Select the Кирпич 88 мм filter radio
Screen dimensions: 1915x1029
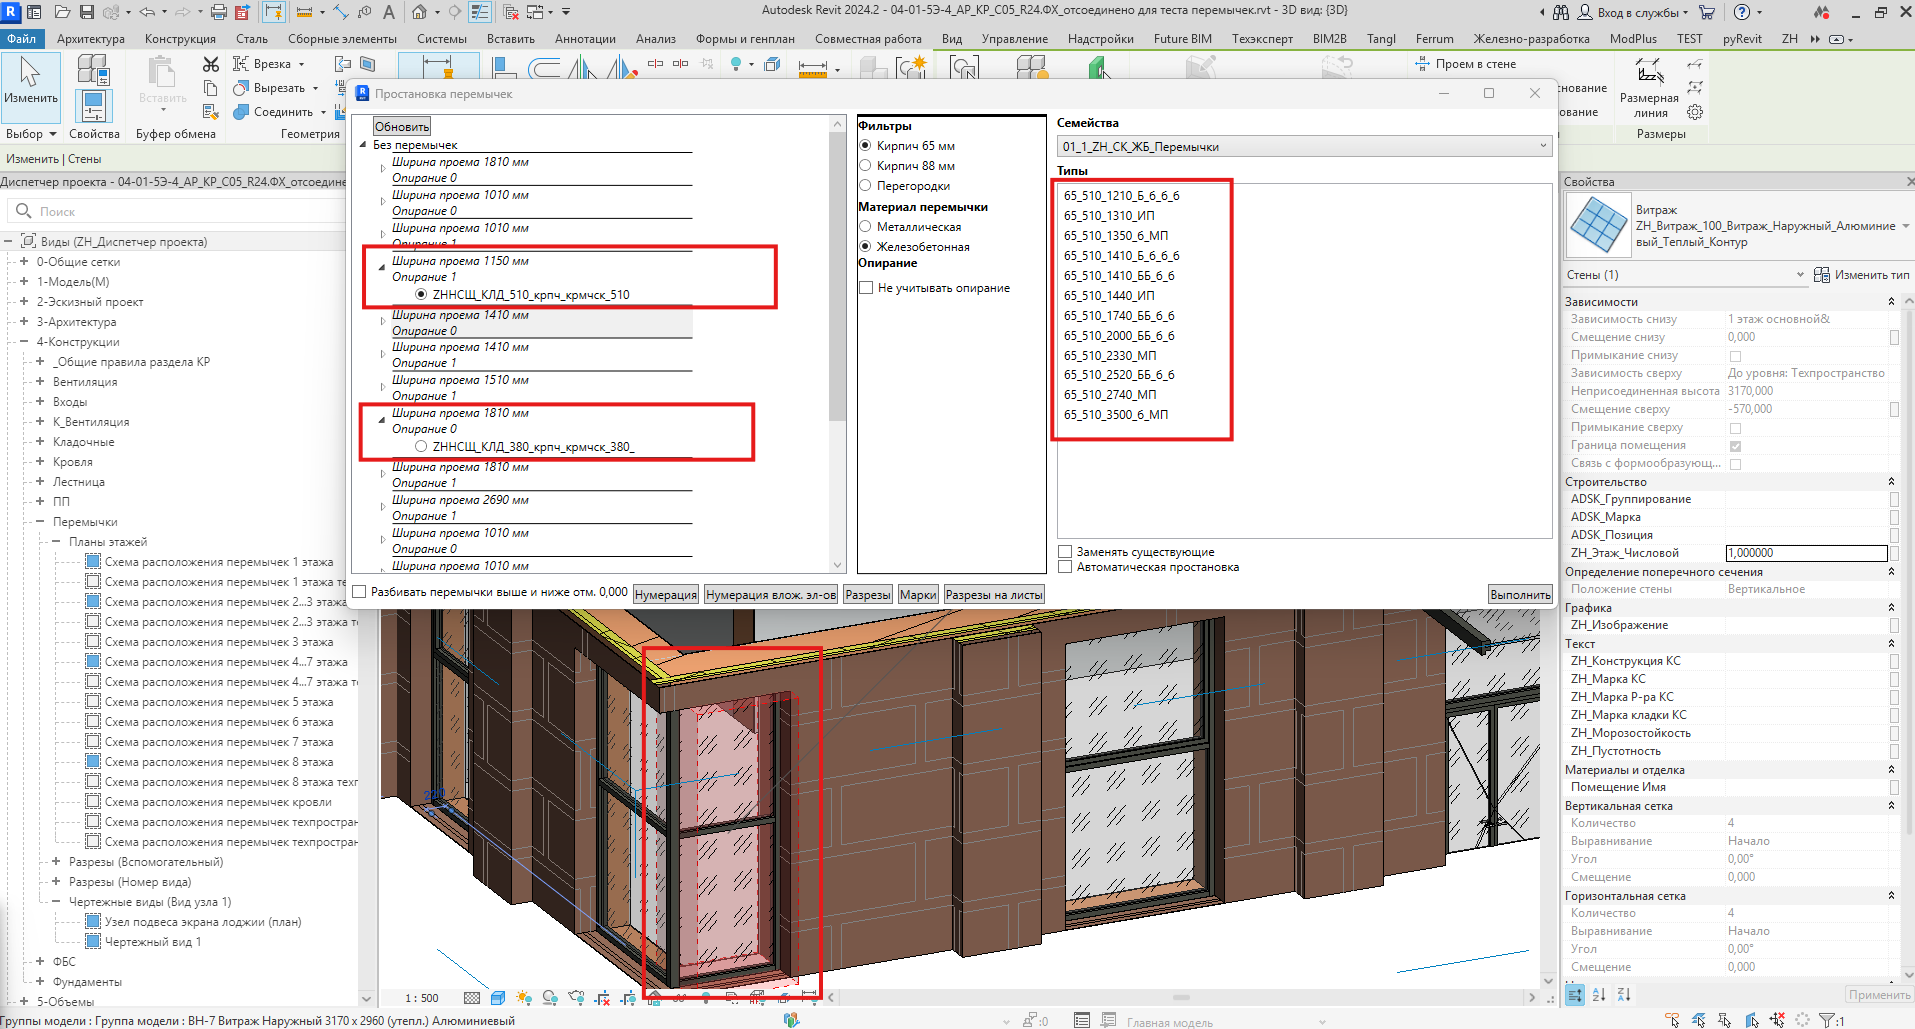[865, 166]
